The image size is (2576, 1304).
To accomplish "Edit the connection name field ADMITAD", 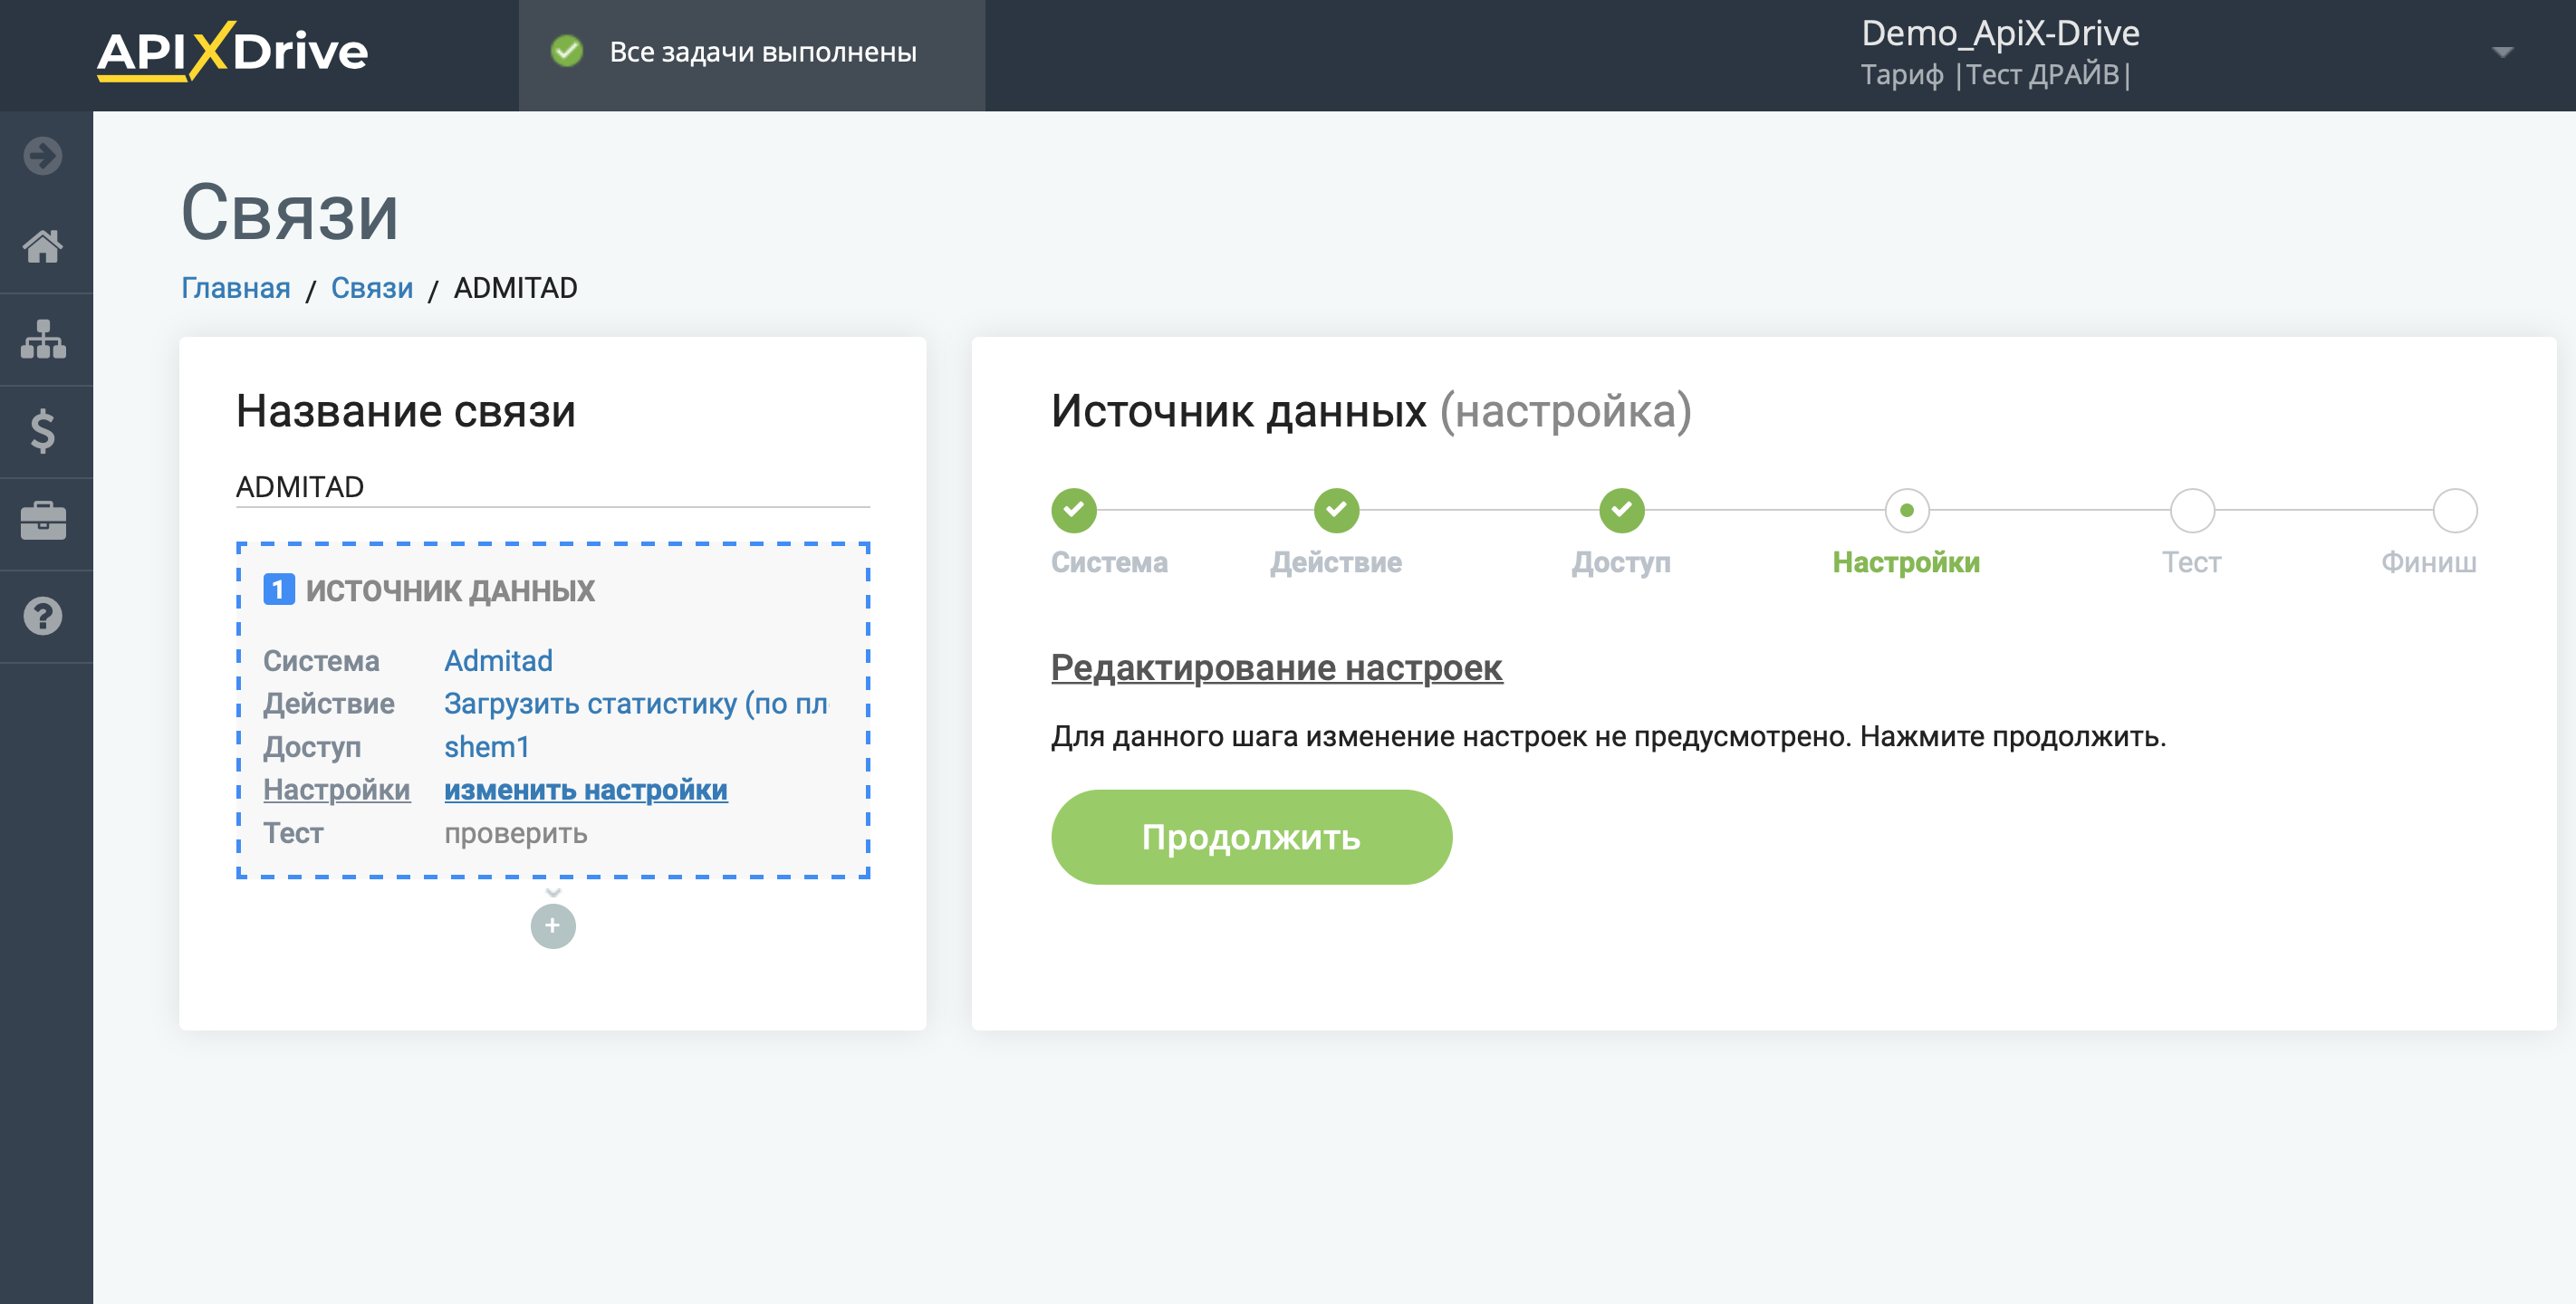I will [553, 487].
